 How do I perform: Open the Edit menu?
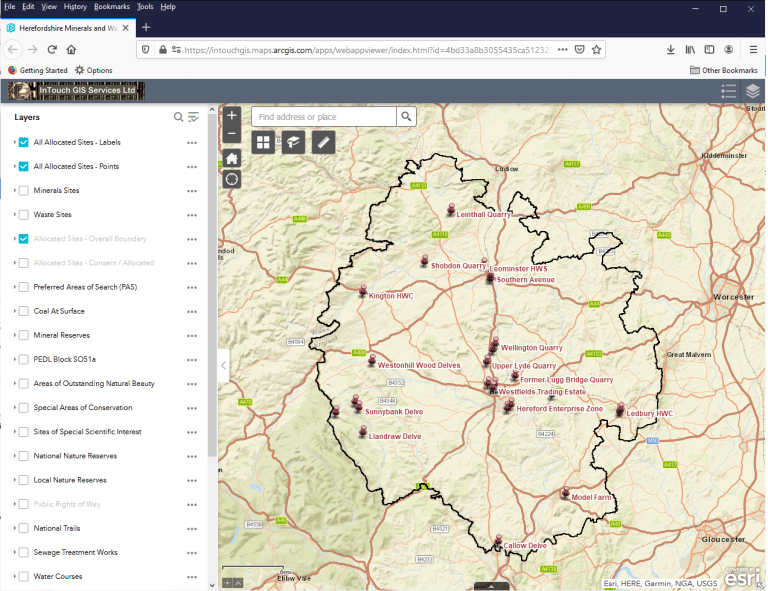tap(28, 7)
